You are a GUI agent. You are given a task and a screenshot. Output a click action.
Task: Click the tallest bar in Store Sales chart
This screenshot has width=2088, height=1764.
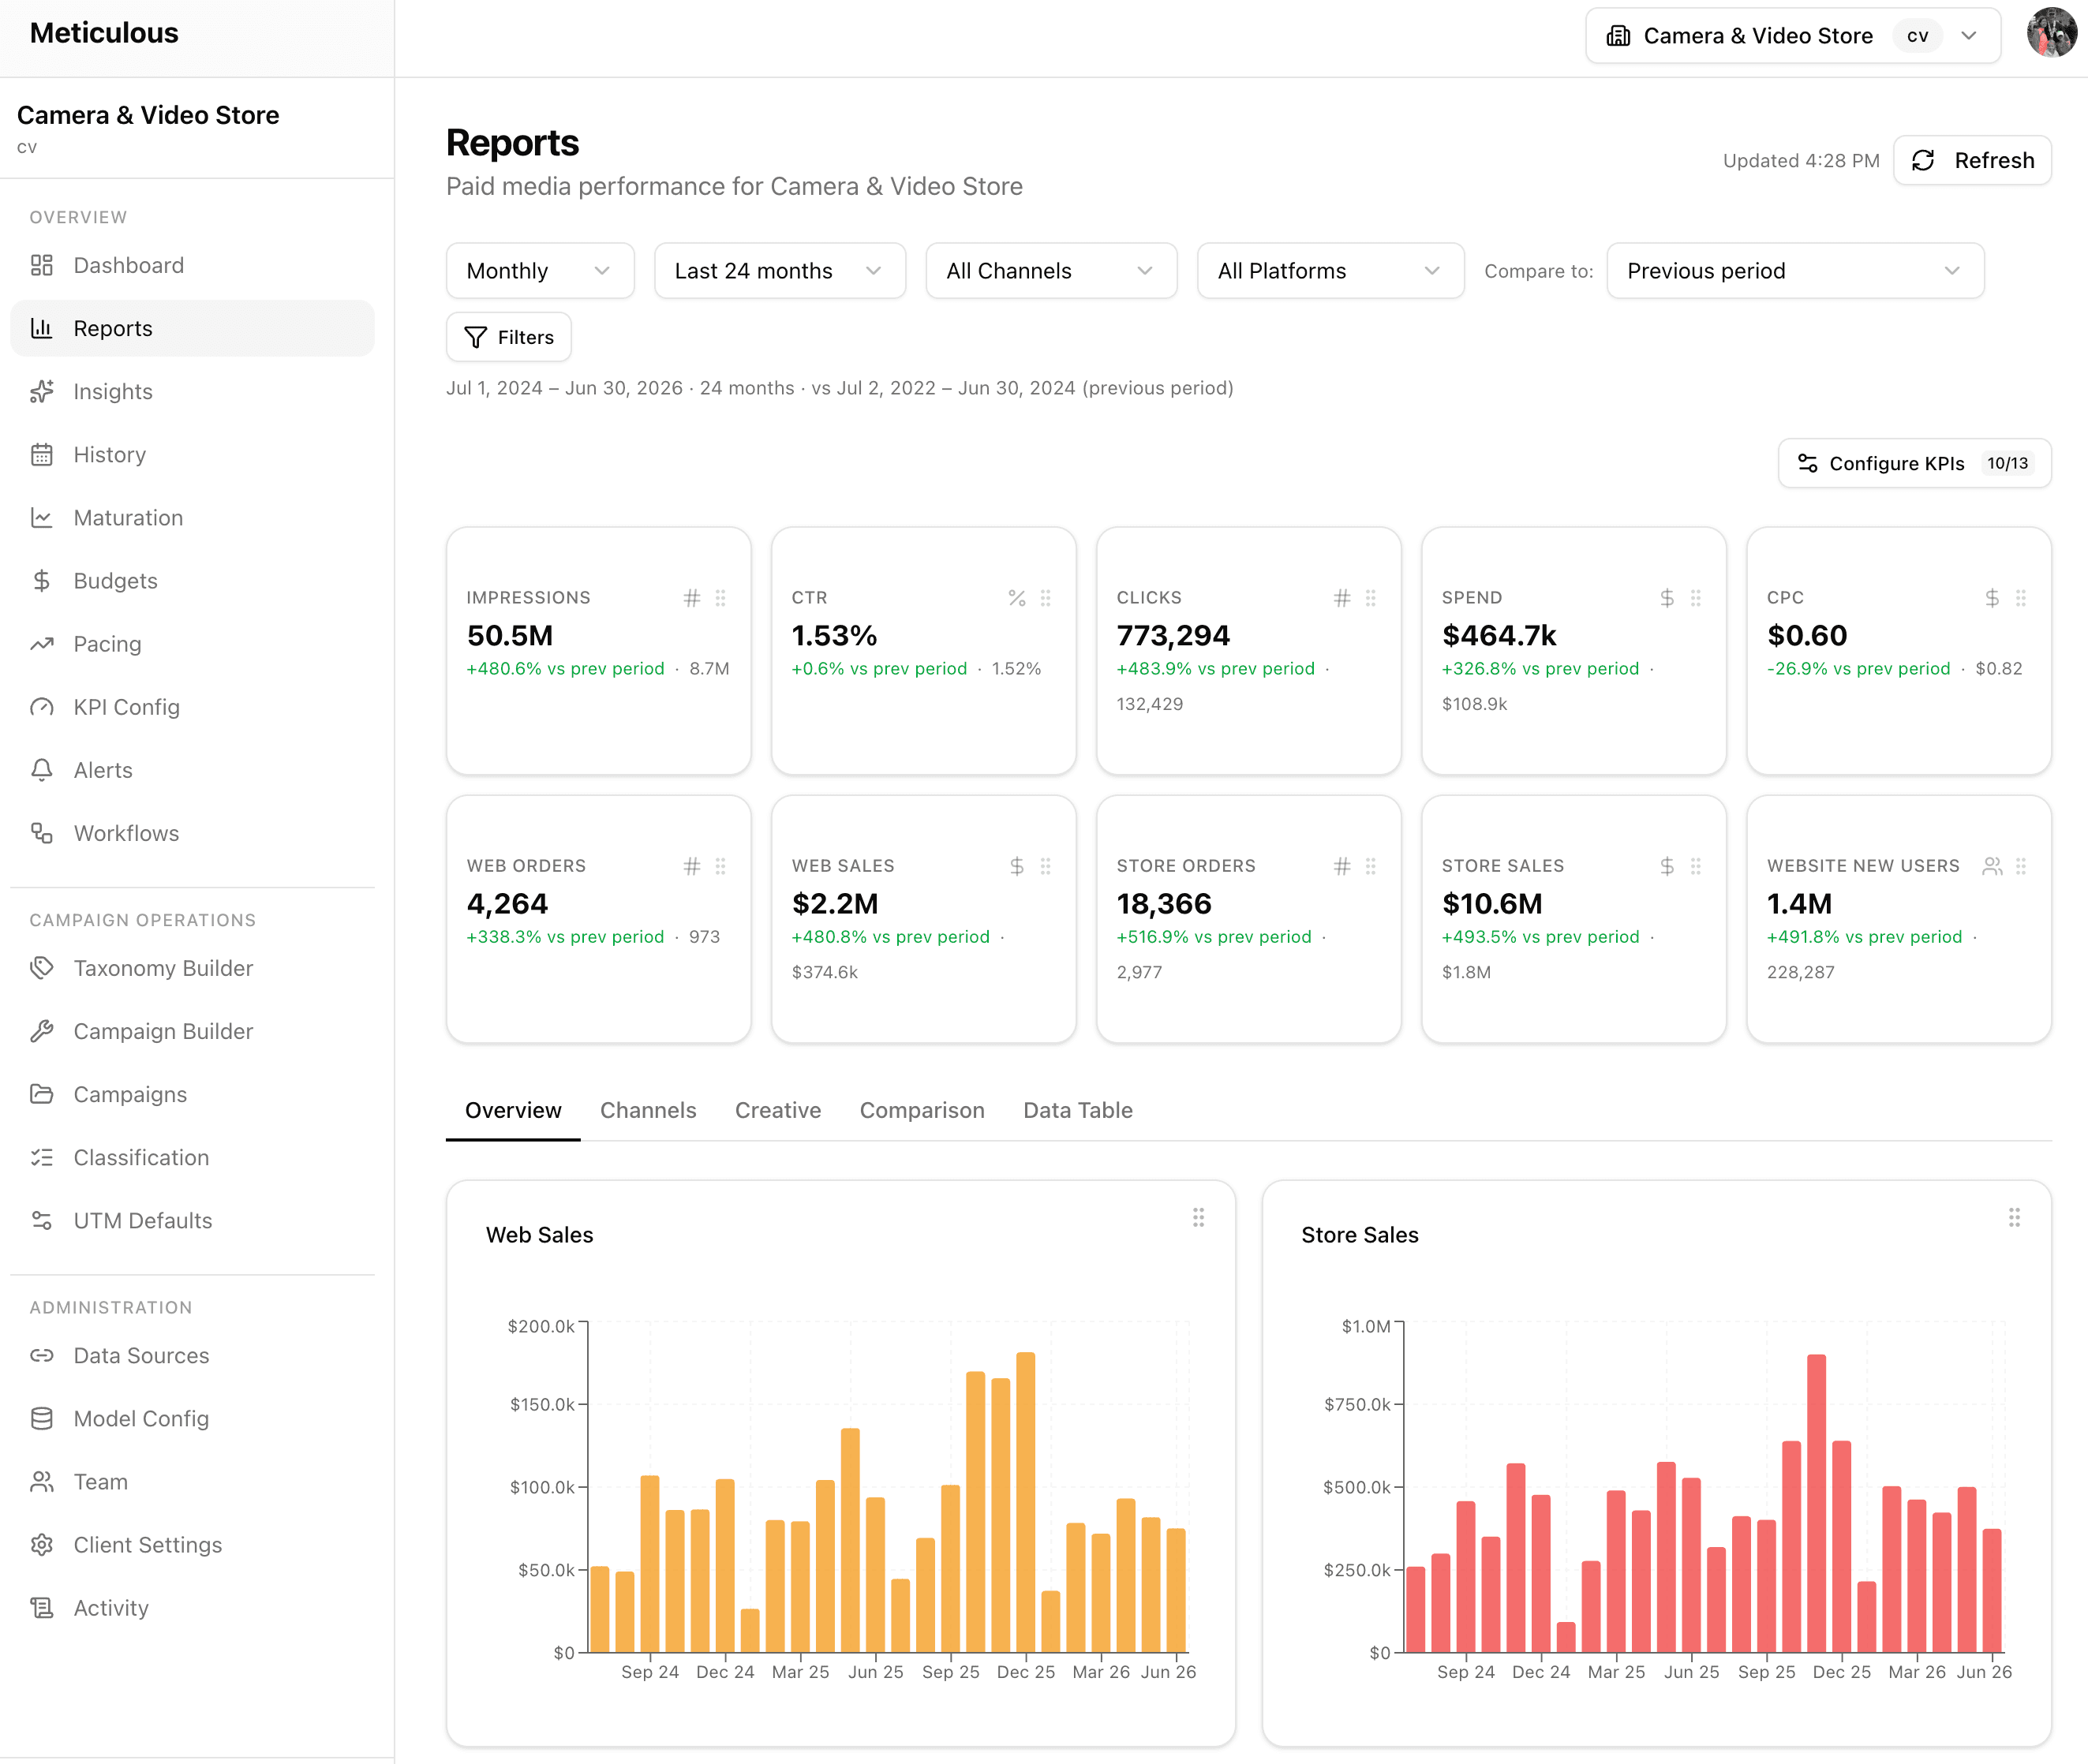[x=1817, y=1503]
